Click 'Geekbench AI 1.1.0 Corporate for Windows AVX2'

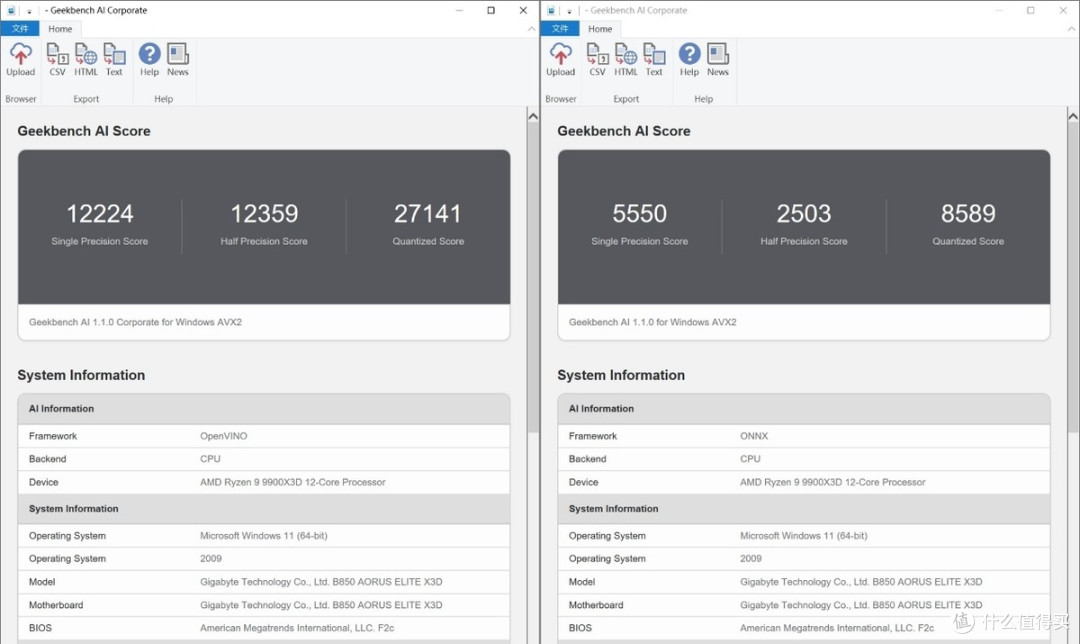[x=136, y=322]
